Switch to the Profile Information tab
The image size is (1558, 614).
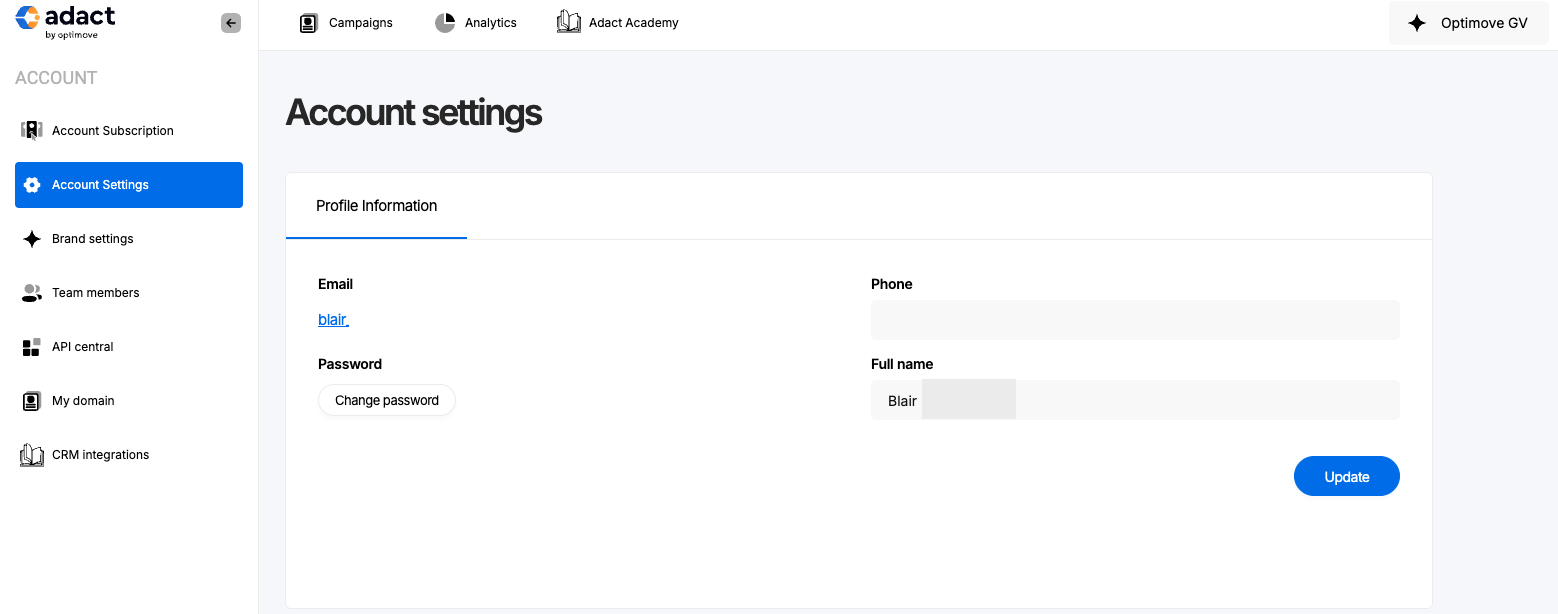376,206
